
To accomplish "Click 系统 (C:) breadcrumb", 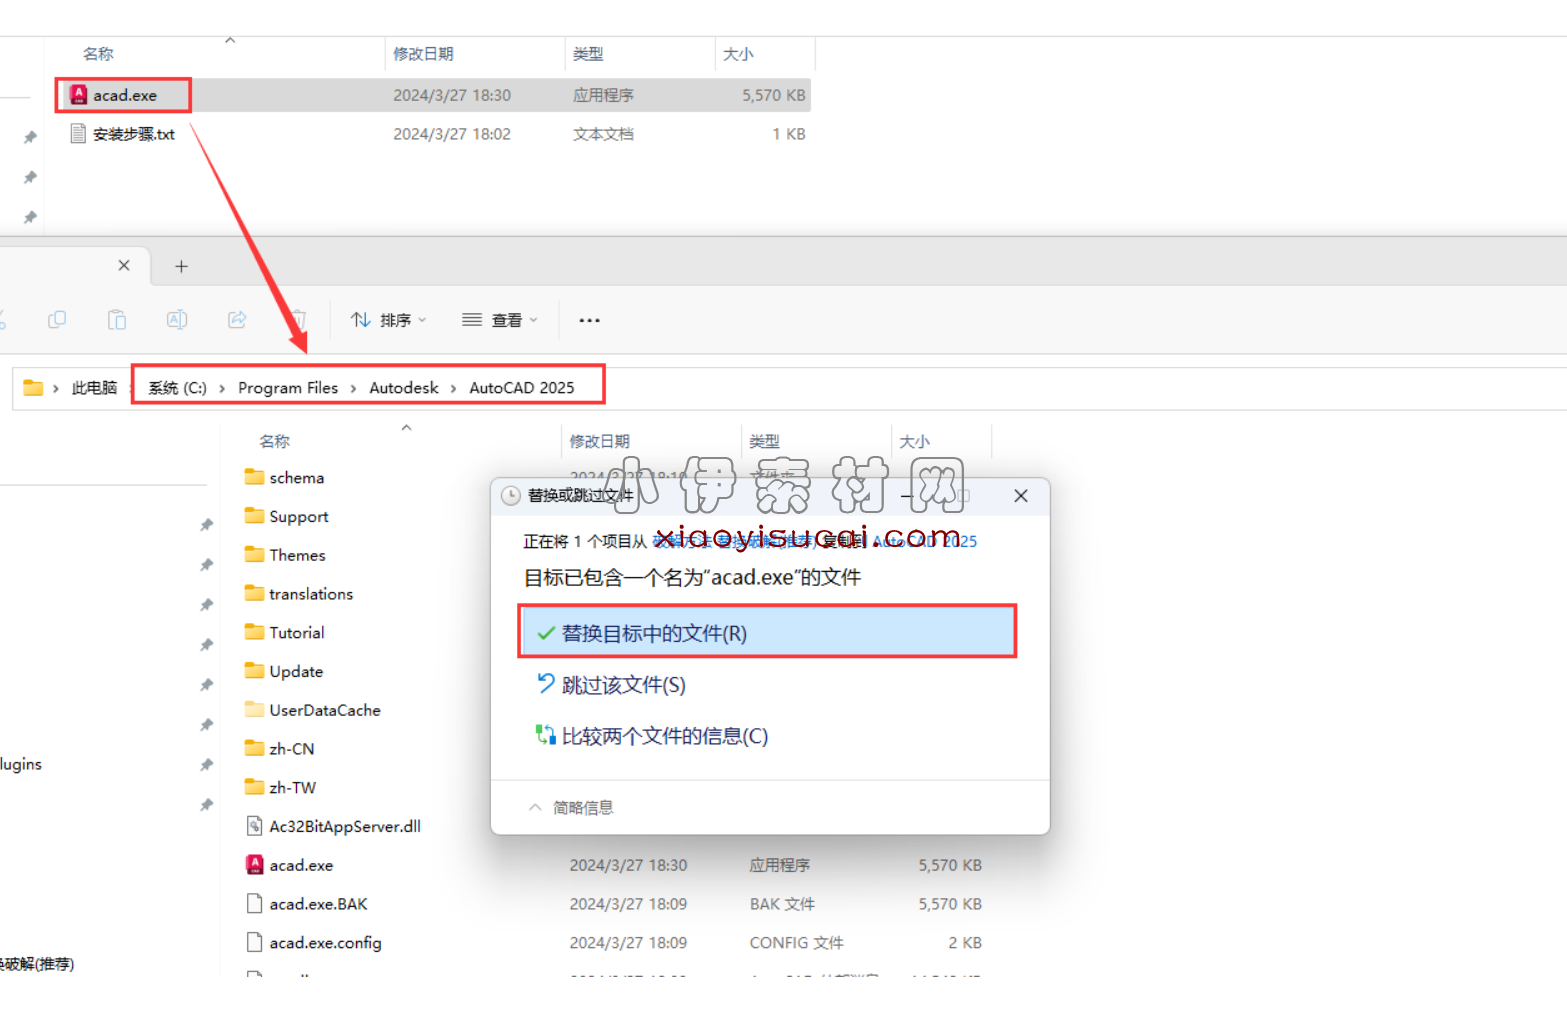I will coord(178,388).
